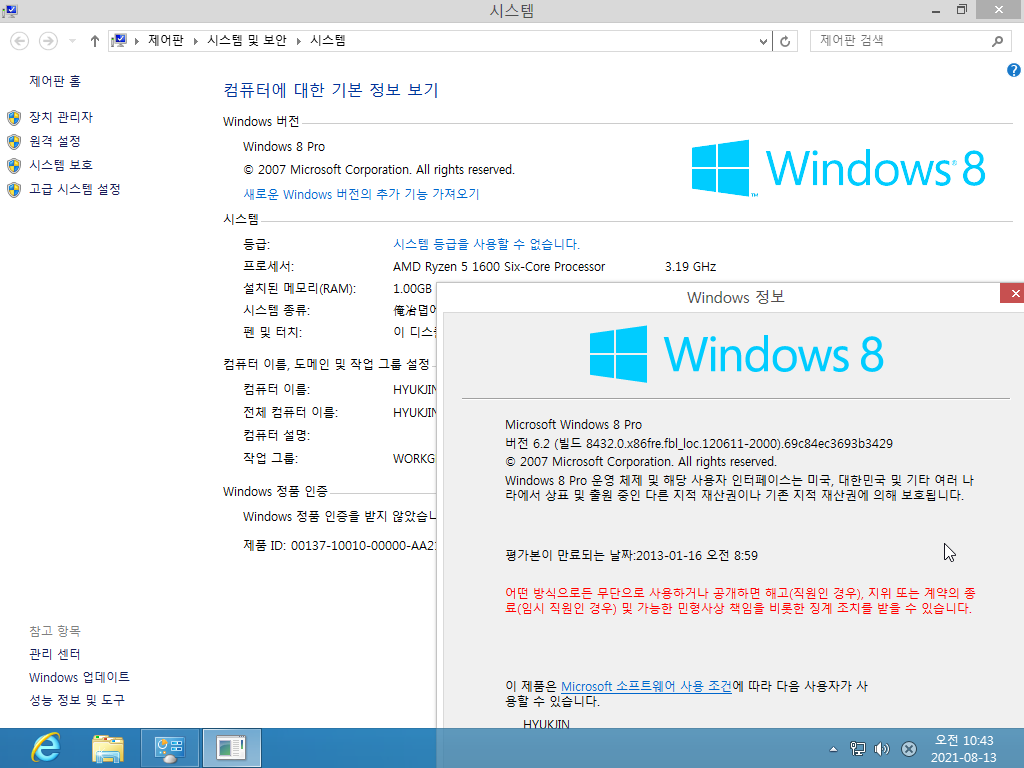This screenshot has width=1024, height=768.
Task: Switch to Windows 정보 taskbar button
Action: pyautogui.click(x=232, y=748)
